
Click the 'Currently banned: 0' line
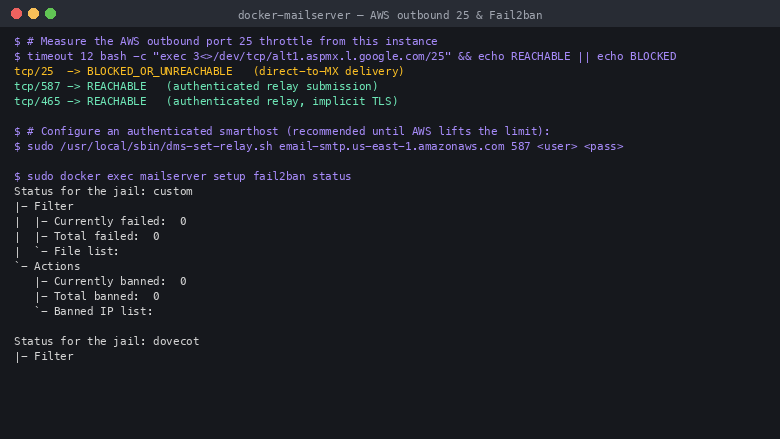110,281
